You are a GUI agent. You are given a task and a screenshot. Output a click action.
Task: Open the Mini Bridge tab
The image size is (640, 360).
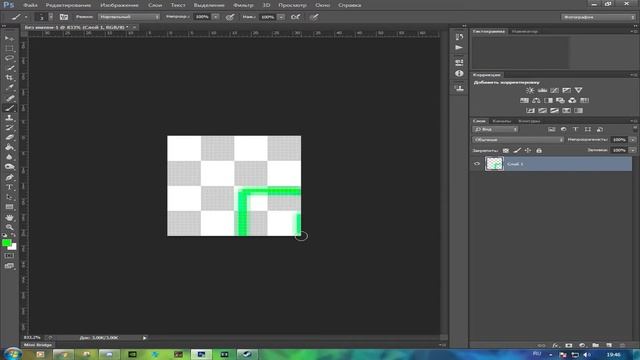[x=38, y=345]
